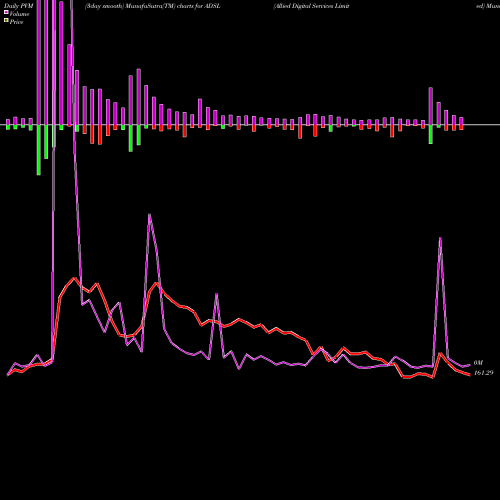Click the '161.29' price value label
The width and height of the screenshot is (500, 500).
pos(483,373)
